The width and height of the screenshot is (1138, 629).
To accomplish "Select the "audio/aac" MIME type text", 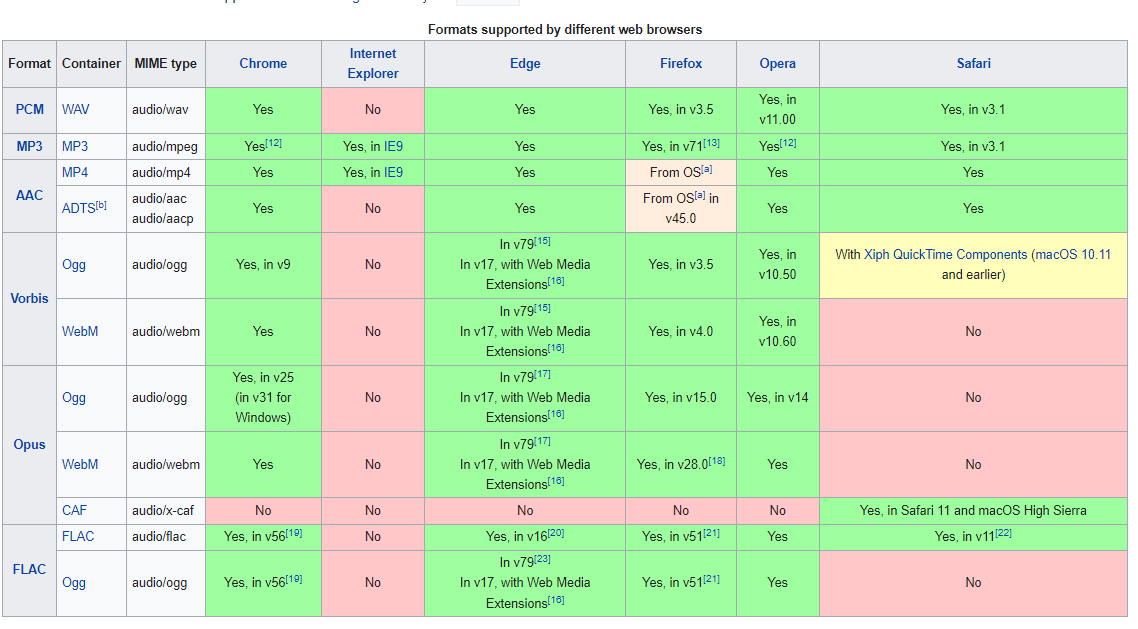I will (x=159, y=199).
